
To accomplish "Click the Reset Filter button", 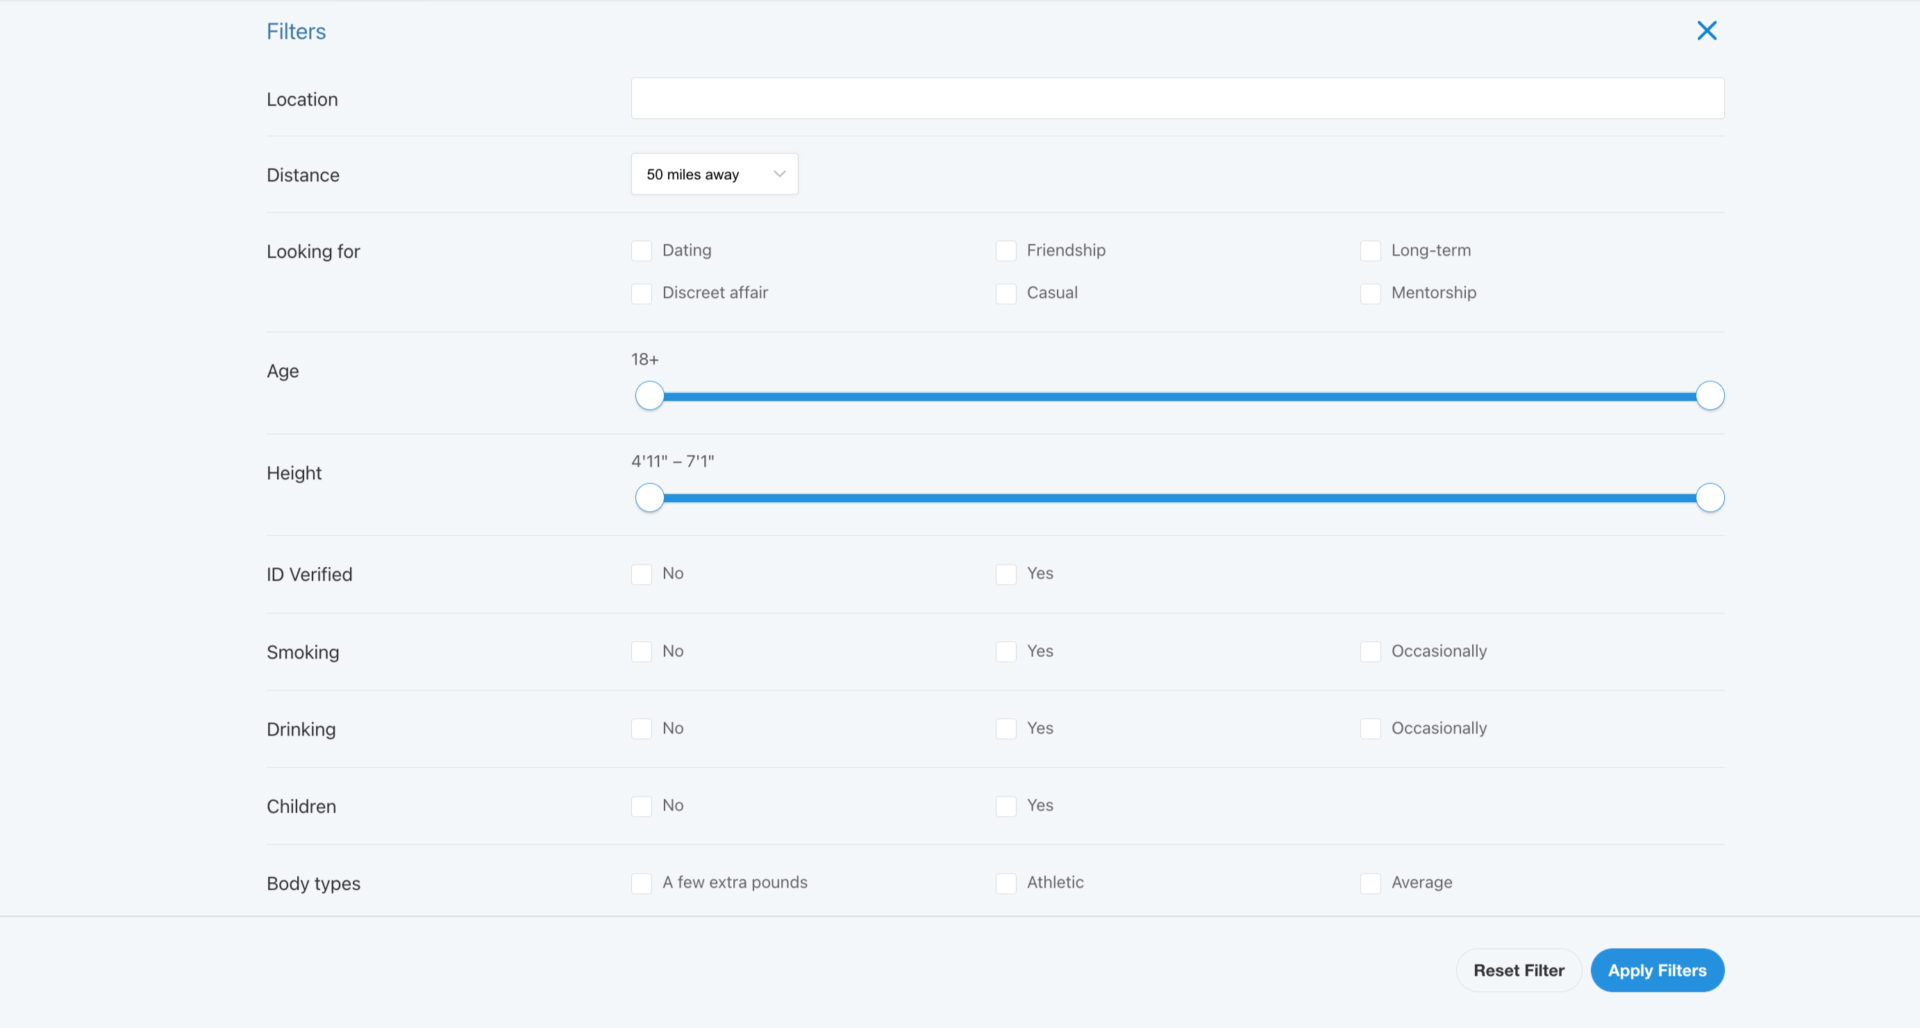I will coord(1518,970).
